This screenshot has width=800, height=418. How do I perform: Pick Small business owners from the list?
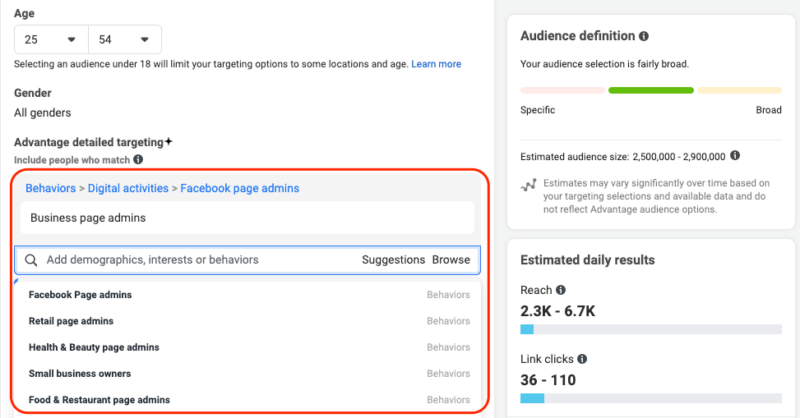click(80, 373)
